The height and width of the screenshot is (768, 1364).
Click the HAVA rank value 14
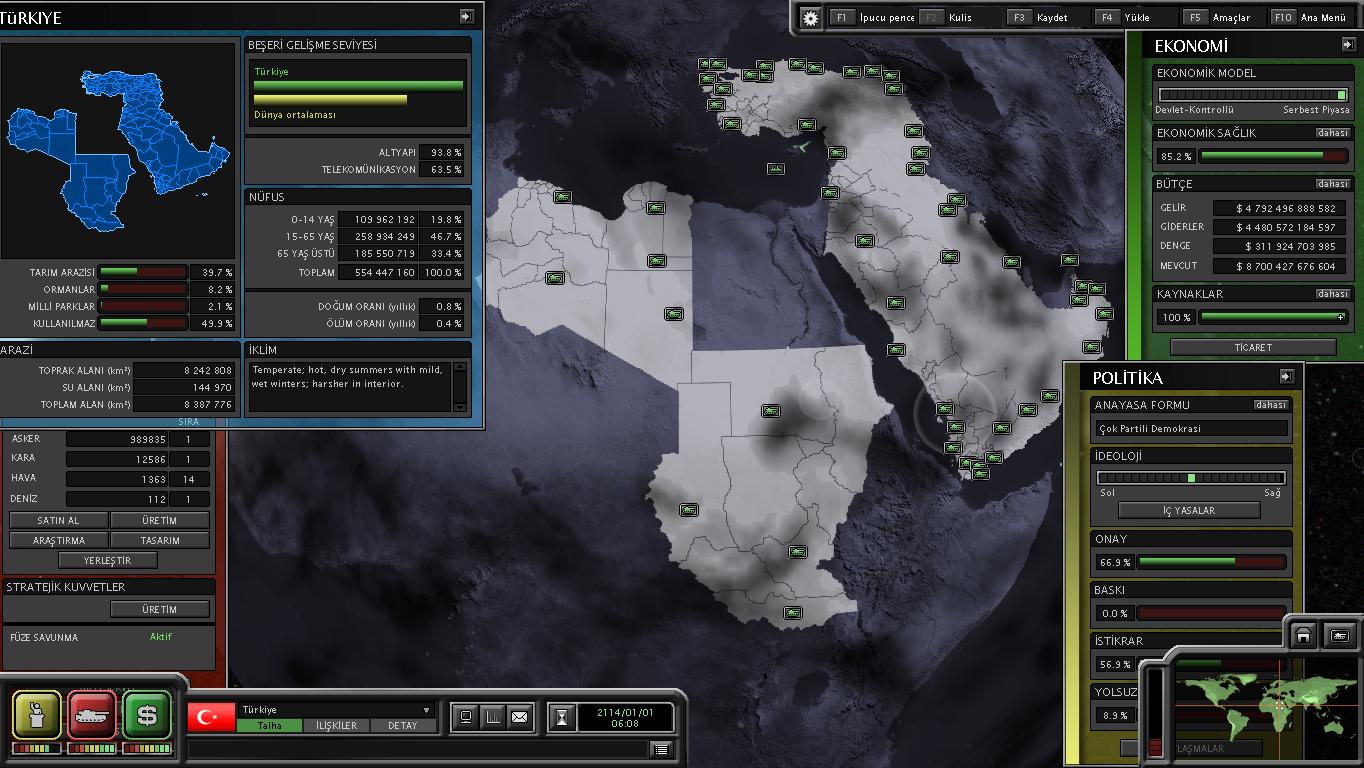click(x=190, y=479)
